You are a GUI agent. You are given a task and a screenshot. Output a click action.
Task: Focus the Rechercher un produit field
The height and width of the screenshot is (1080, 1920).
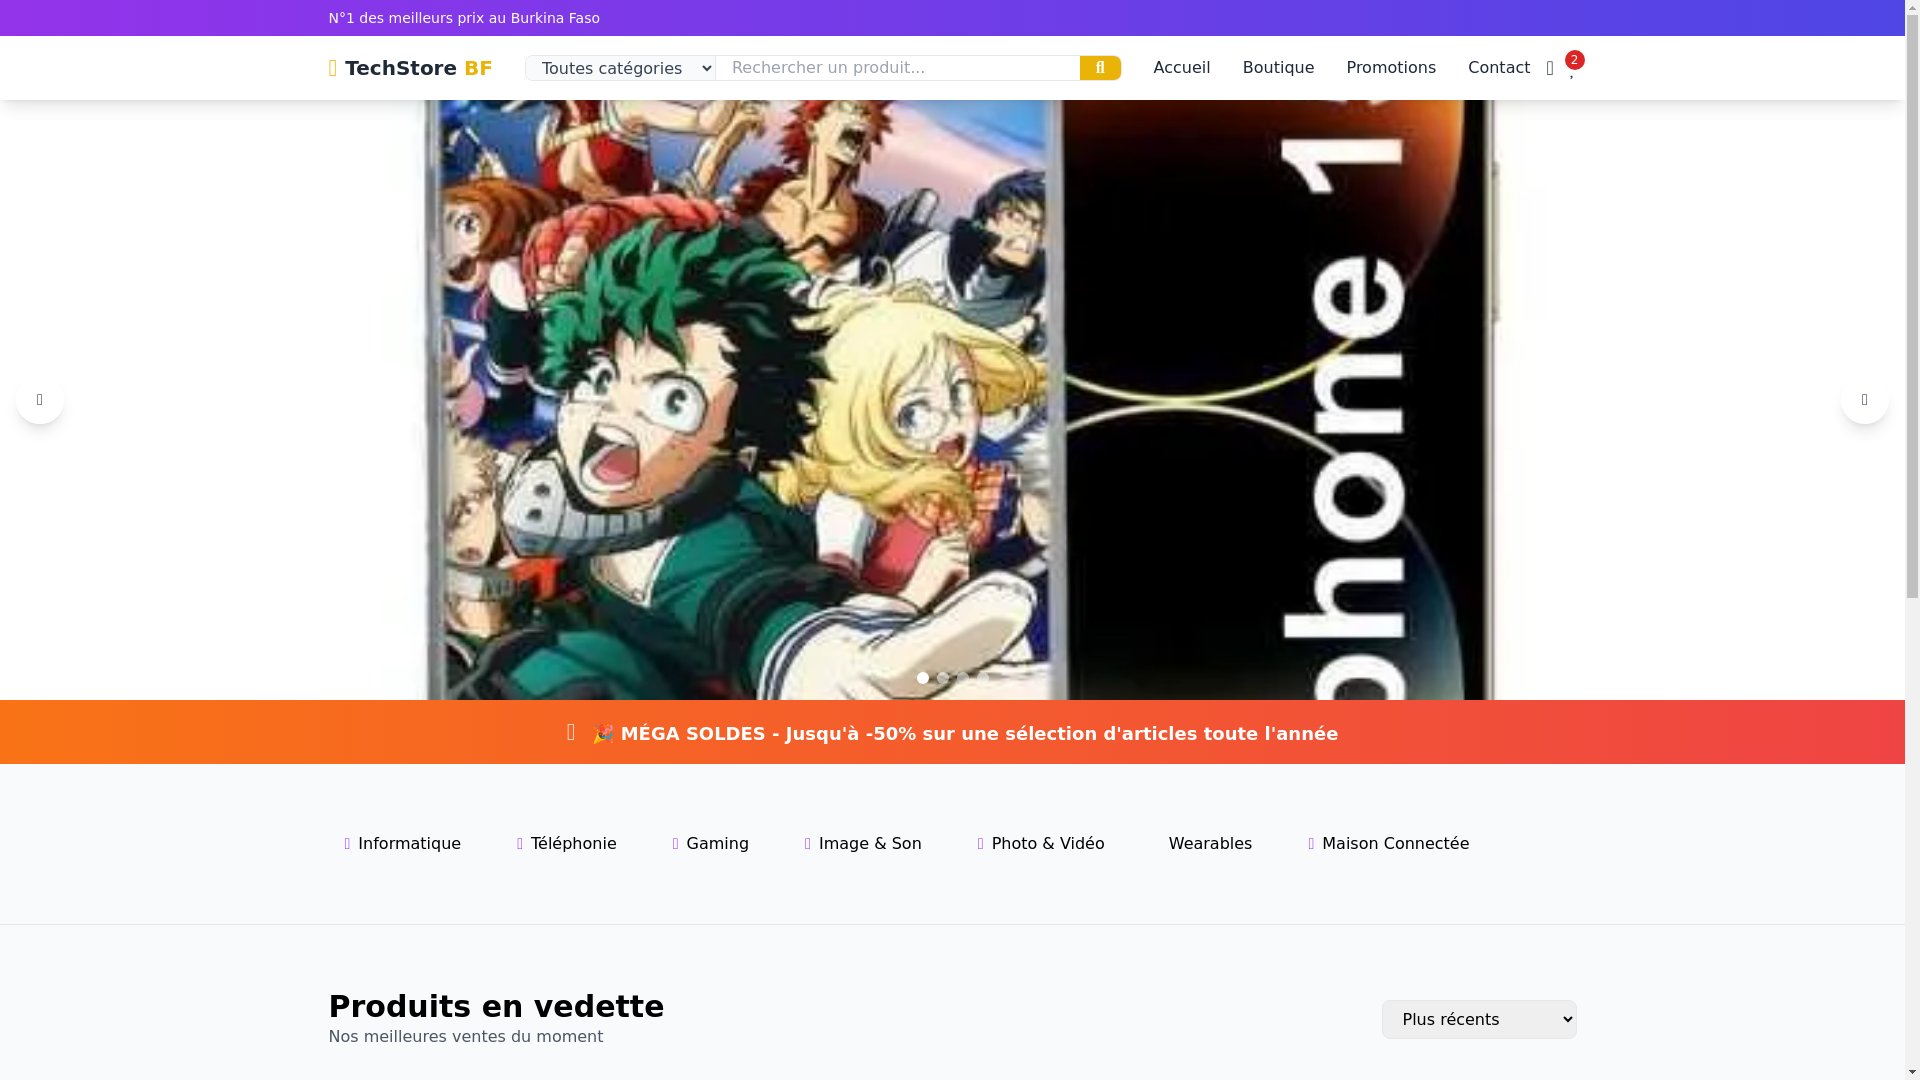coord(897,68)
